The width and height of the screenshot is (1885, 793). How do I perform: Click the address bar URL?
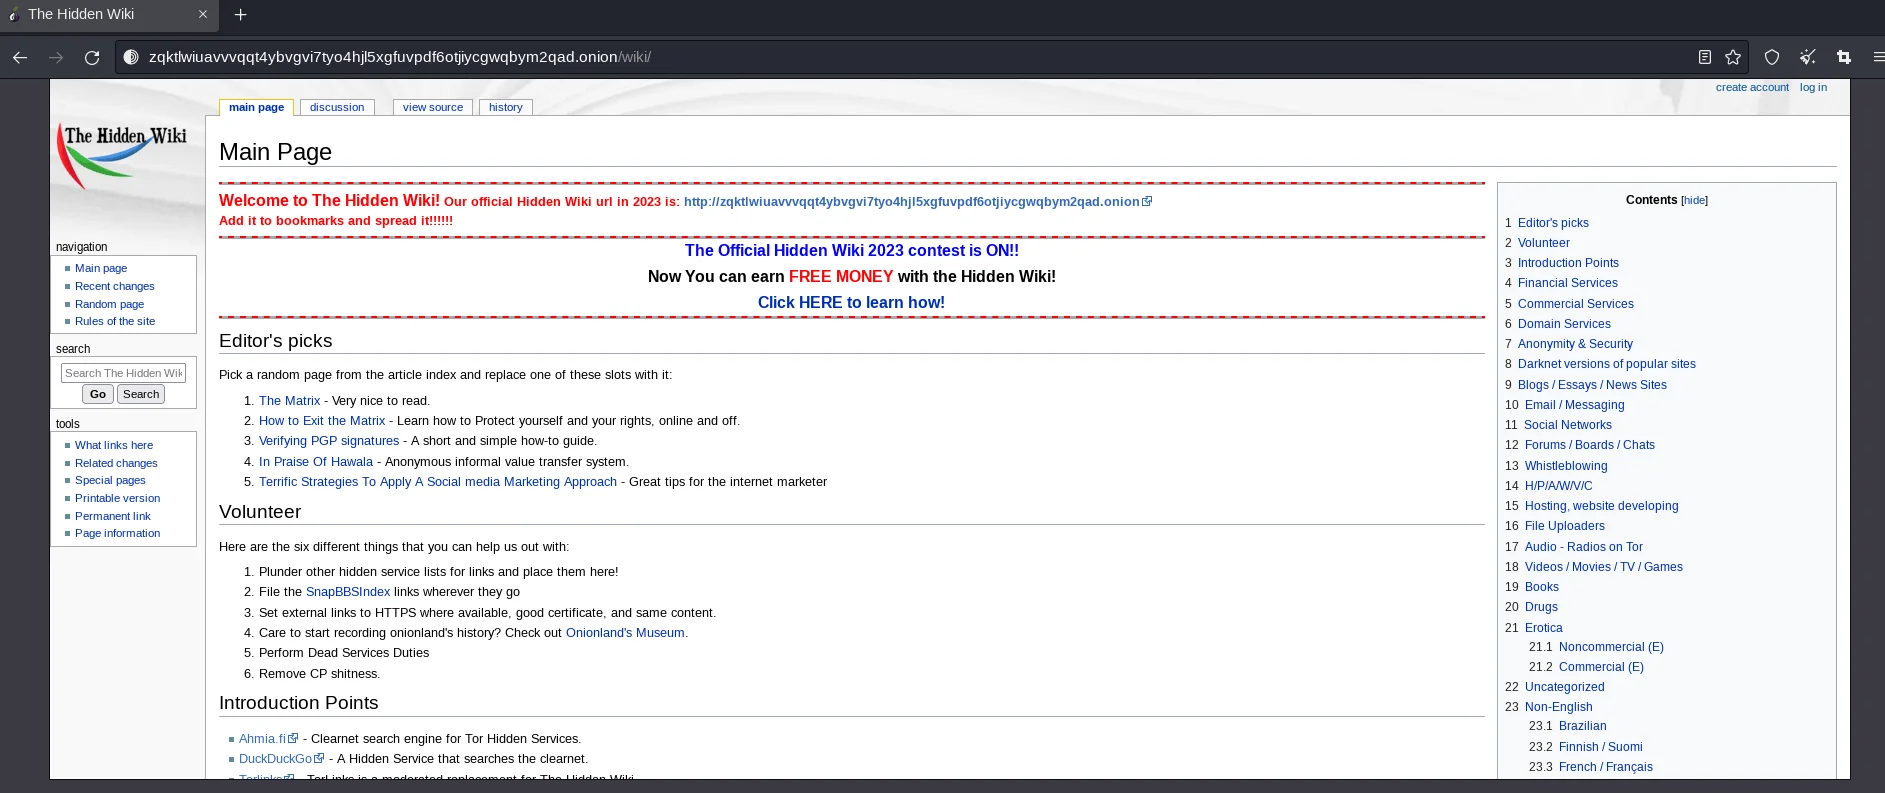point(400,57)
